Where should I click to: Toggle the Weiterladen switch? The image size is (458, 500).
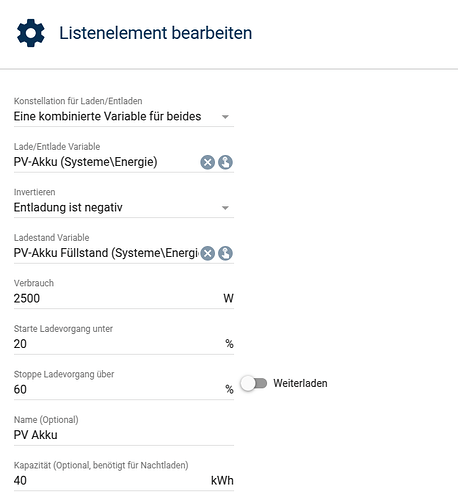(x=254, y=383)
